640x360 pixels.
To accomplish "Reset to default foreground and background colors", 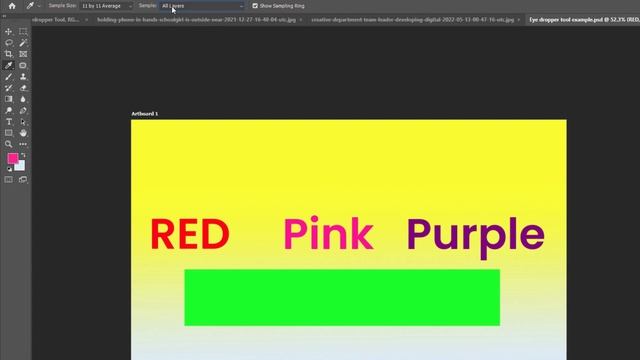I will pos(9,169).
